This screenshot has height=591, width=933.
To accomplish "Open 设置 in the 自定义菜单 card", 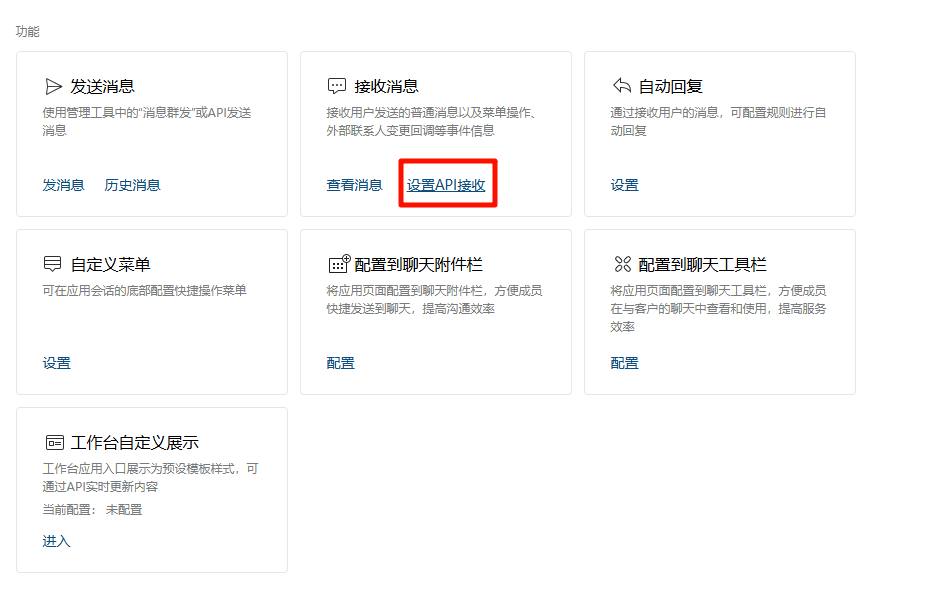I will coord(57,363).
